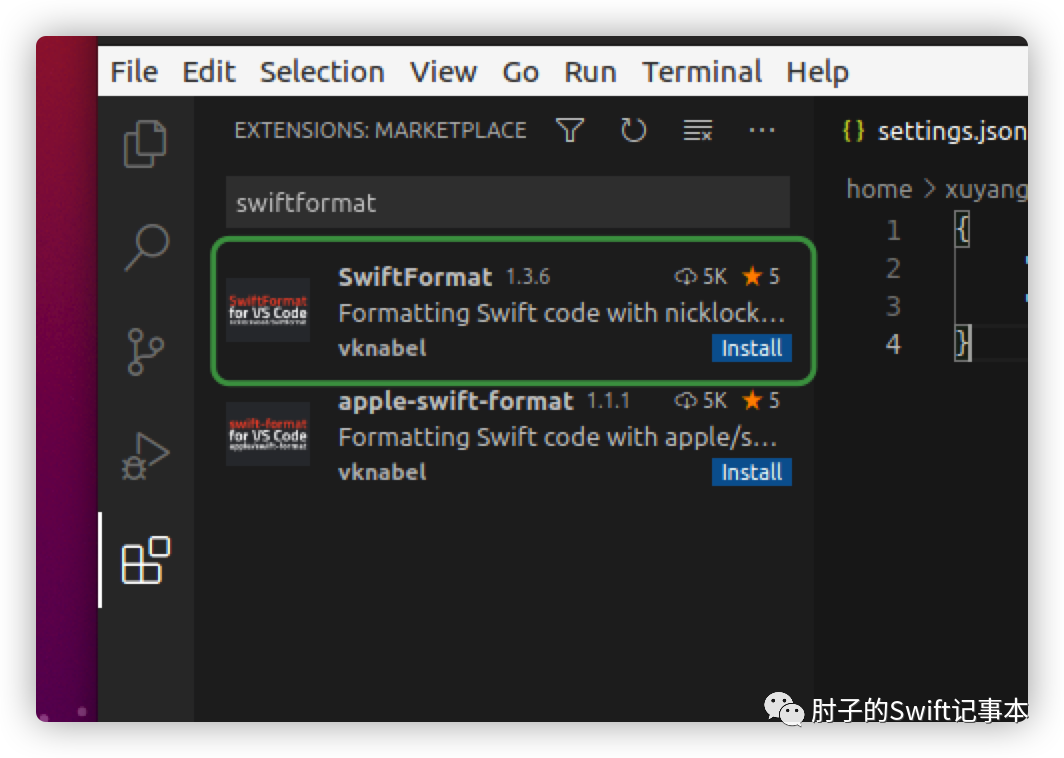This screenshot has height=758, width=1064.
Task: Open the File menu
Action: (x=134, y=72)
